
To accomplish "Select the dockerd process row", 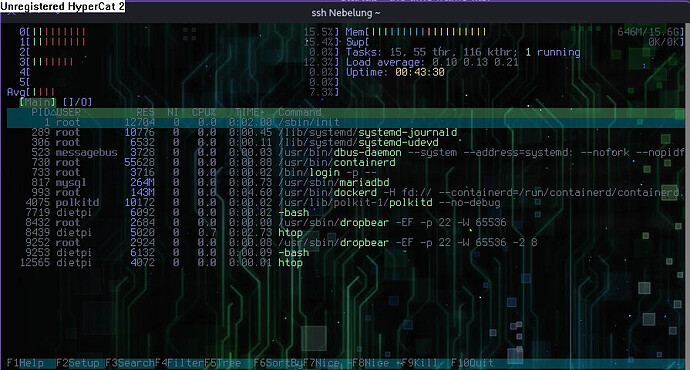I will click(346, 193).
